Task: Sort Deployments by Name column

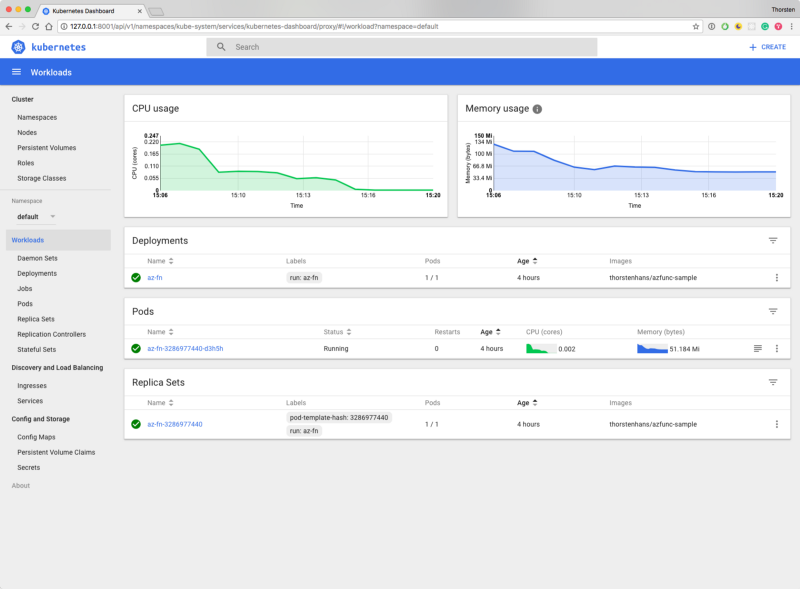Action: 158,261
